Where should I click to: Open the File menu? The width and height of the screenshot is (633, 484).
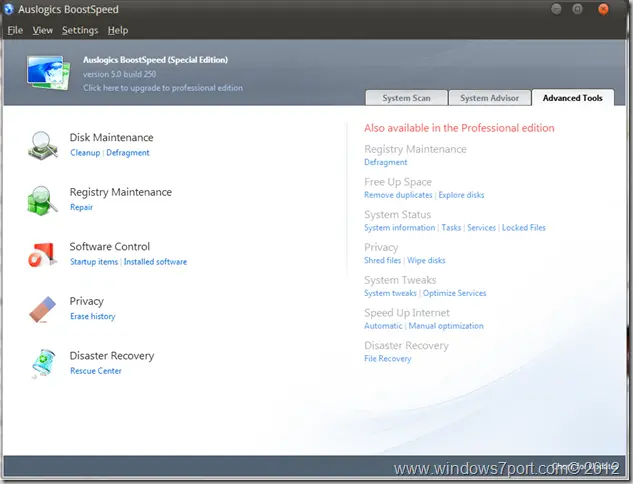[15, 30]
